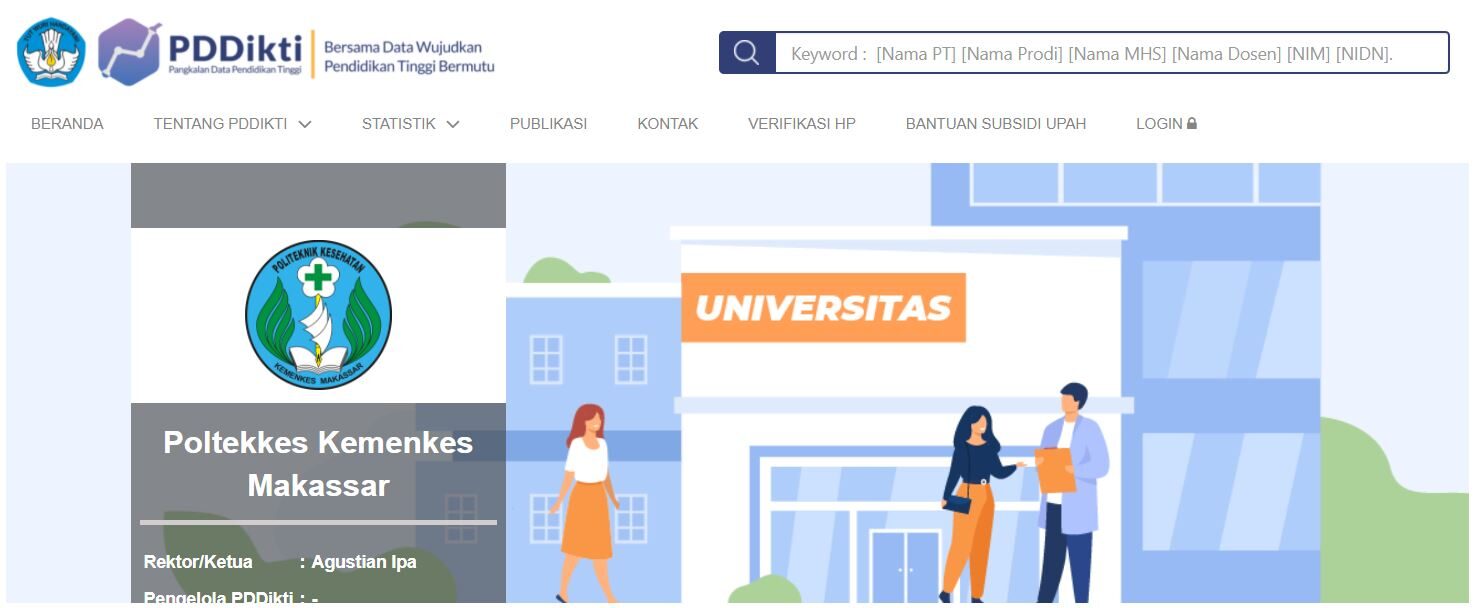Click the Tut Wuri Handayani ministry logo
This screenshot has height=608, width=1482.
click(51, 52)
